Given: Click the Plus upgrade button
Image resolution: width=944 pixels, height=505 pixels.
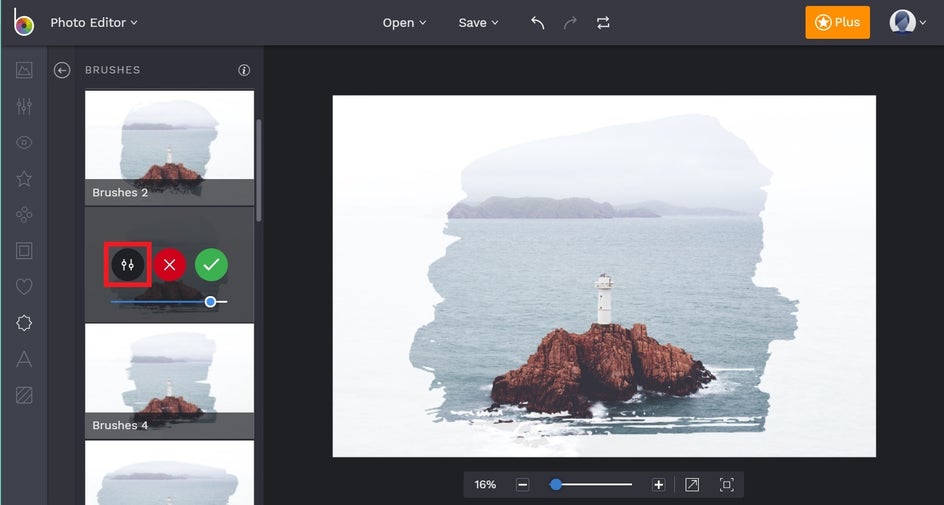Looking at the screenshot, I should click(x=837, y=22).
